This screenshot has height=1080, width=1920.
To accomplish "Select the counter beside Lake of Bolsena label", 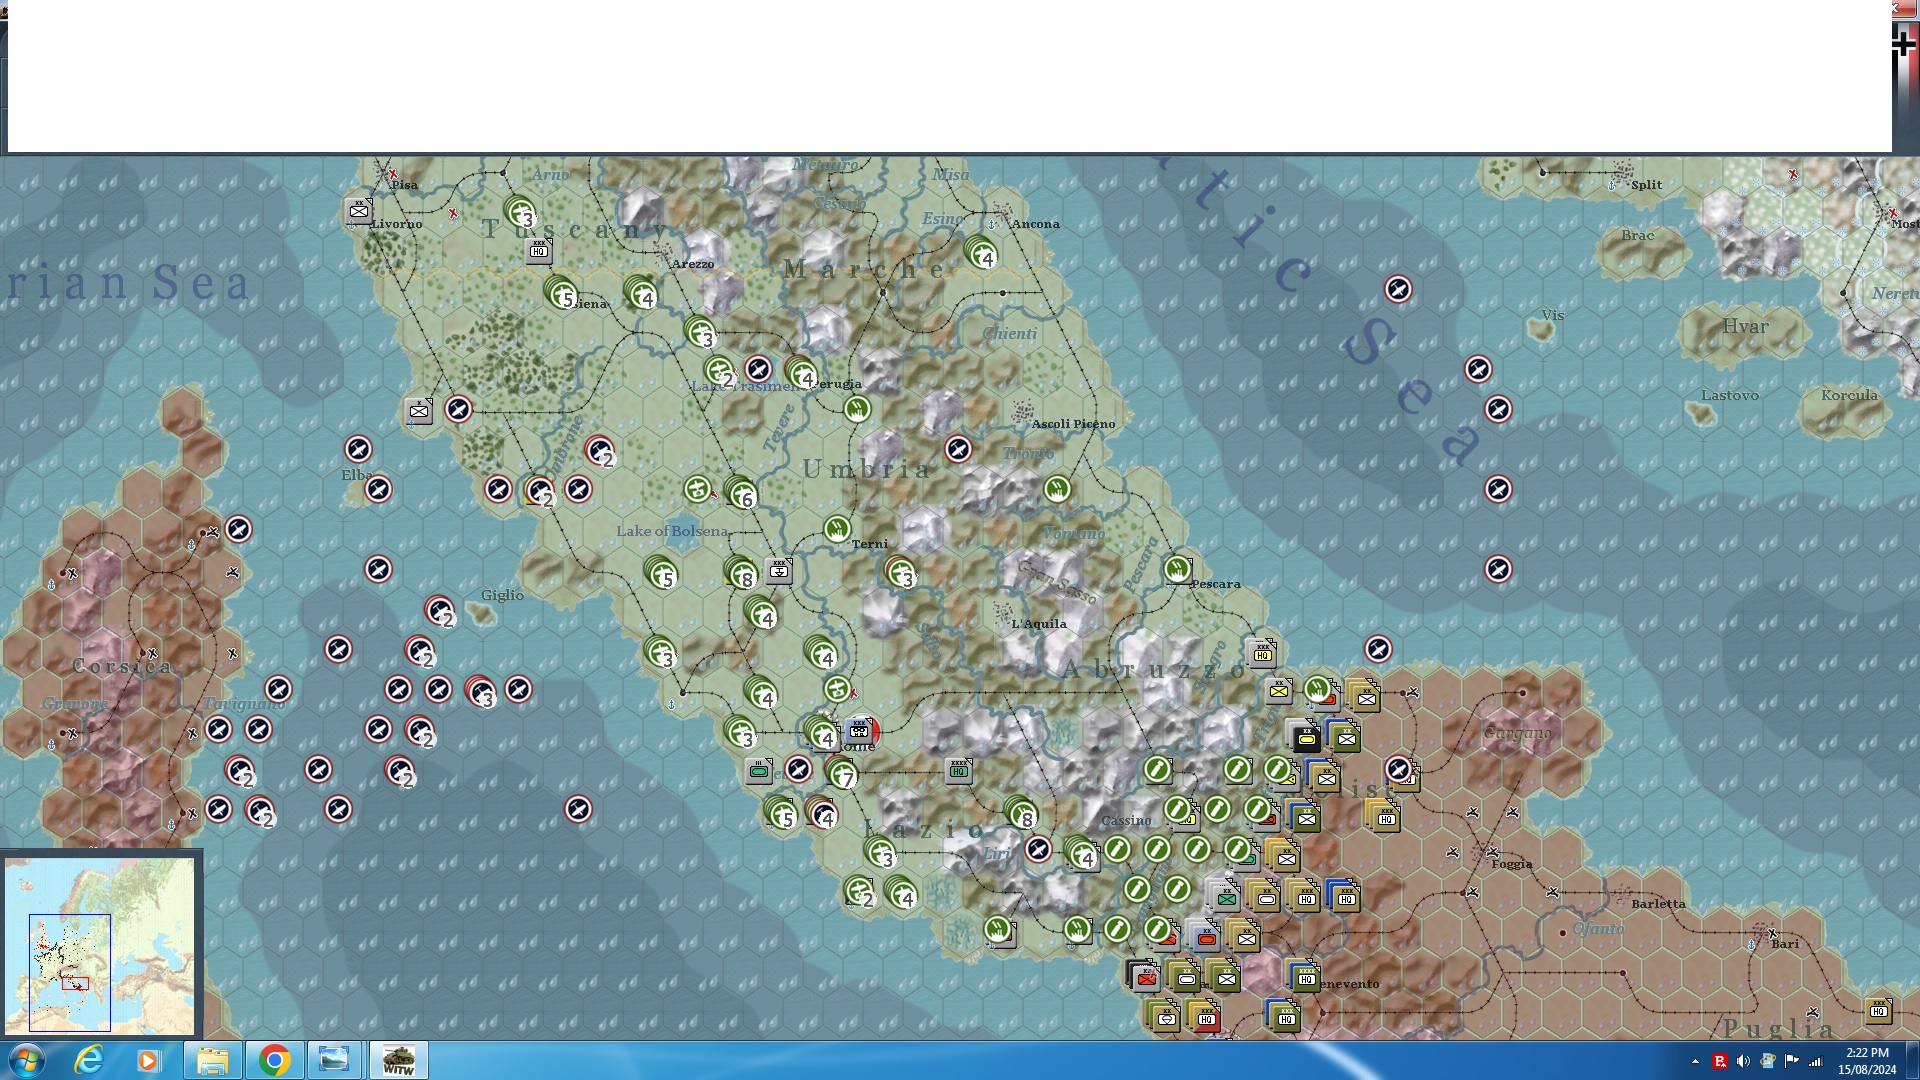I will click(779, 571).
